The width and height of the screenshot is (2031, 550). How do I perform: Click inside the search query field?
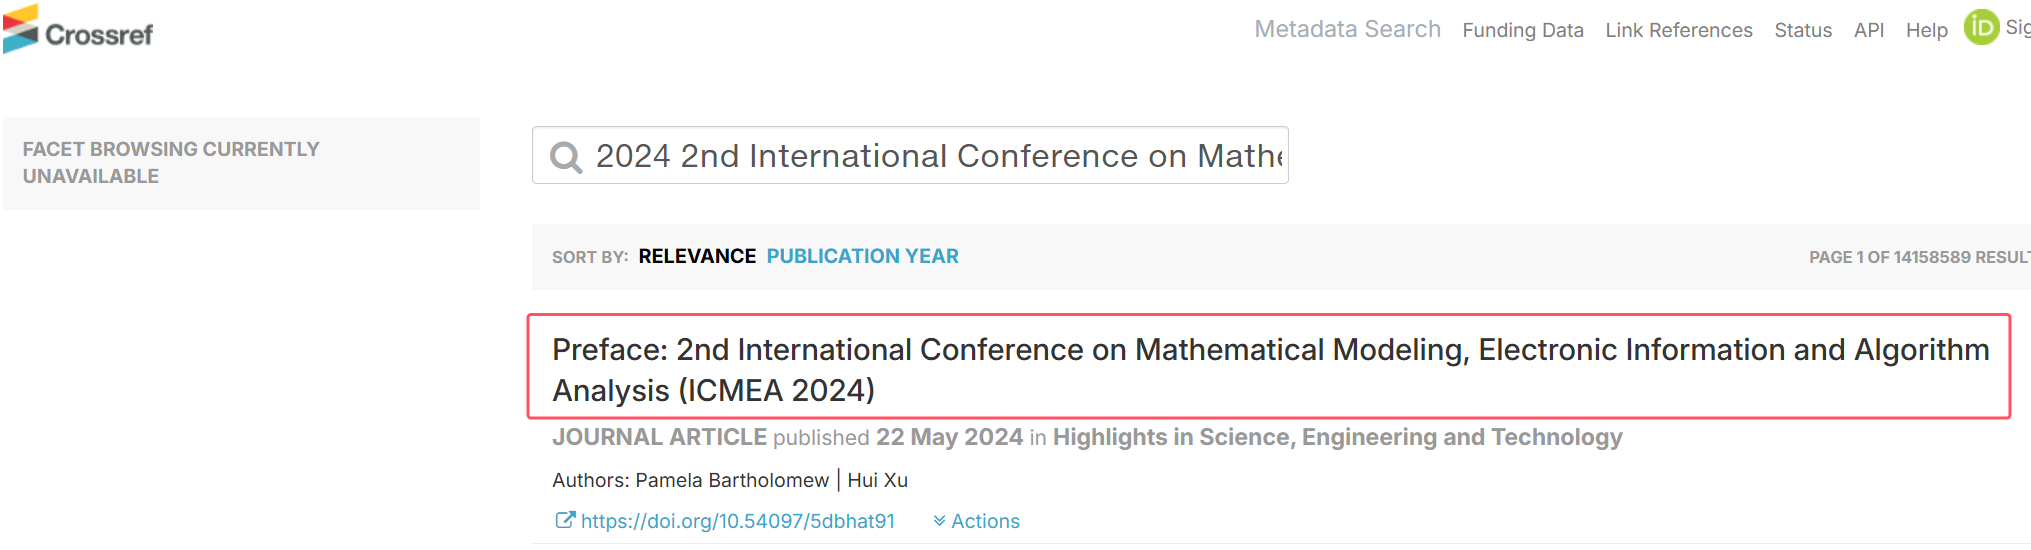pyautogui.click(x=910, y=155)
